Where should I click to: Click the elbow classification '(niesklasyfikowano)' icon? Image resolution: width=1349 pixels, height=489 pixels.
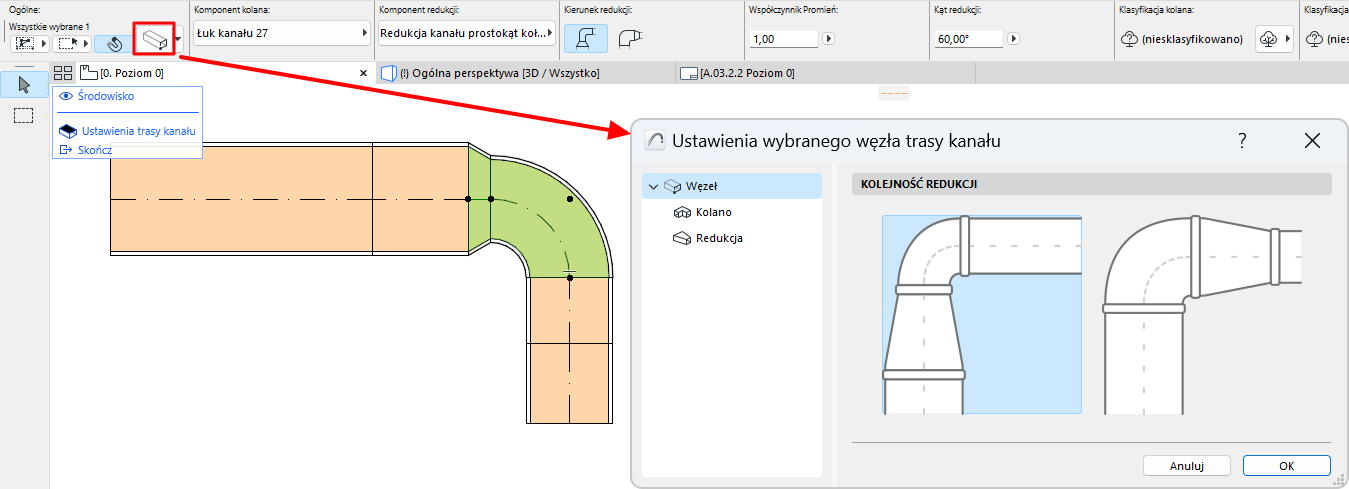tap(1129, 39)
